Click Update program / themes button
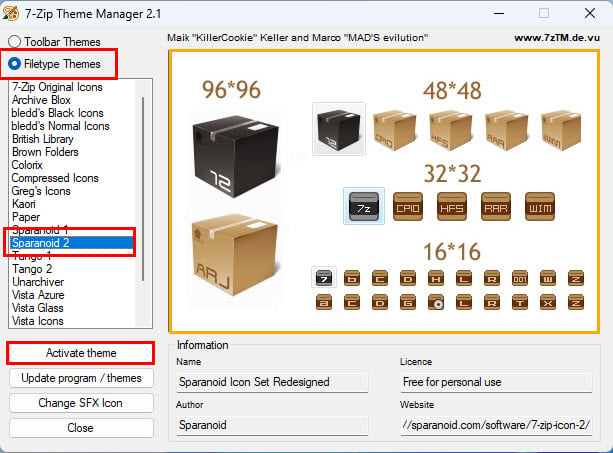The width and height of the screenshot is (613, 453). point(81,378)
